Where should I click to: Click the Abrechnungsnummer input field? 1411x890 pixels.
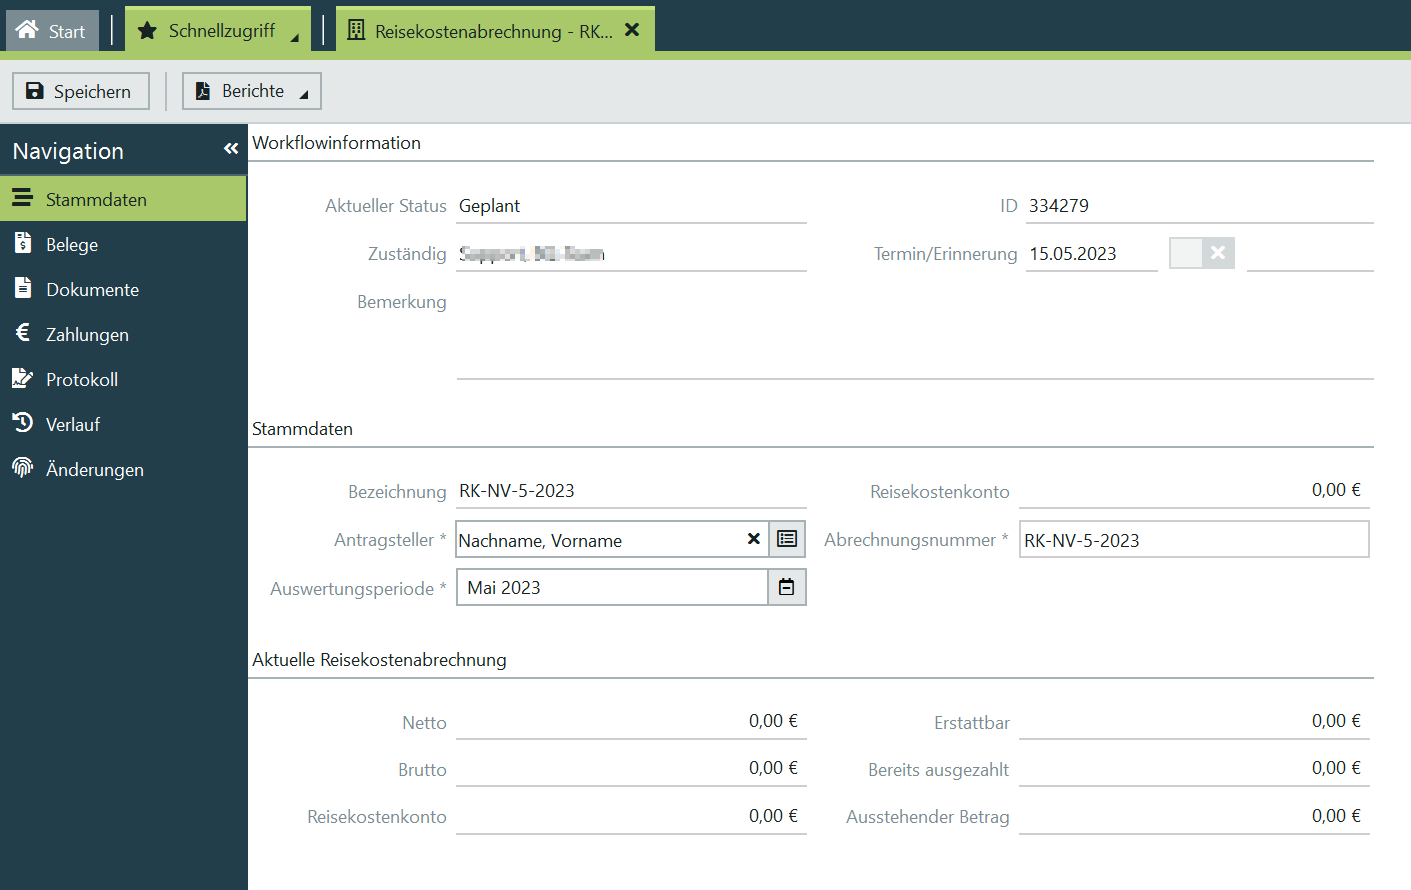click(x=1193, y=540)
